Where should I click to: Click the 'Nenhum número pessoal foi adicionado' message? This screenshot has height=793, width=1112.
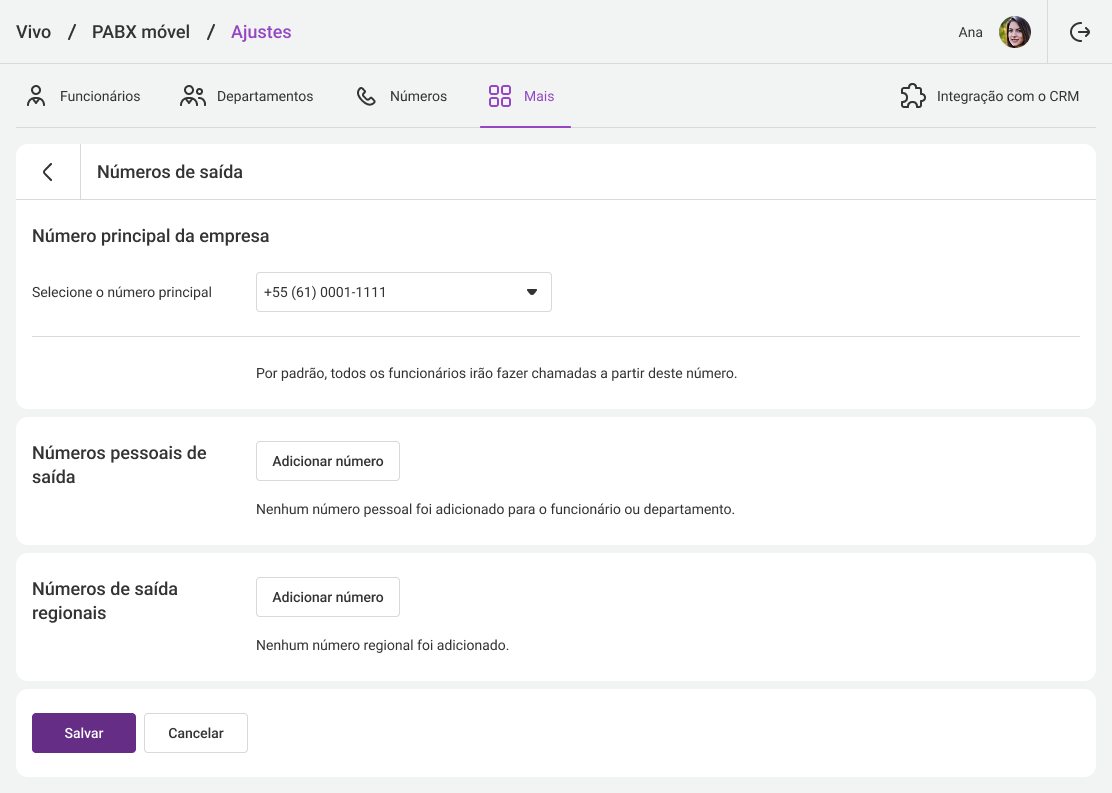(495, 509)
